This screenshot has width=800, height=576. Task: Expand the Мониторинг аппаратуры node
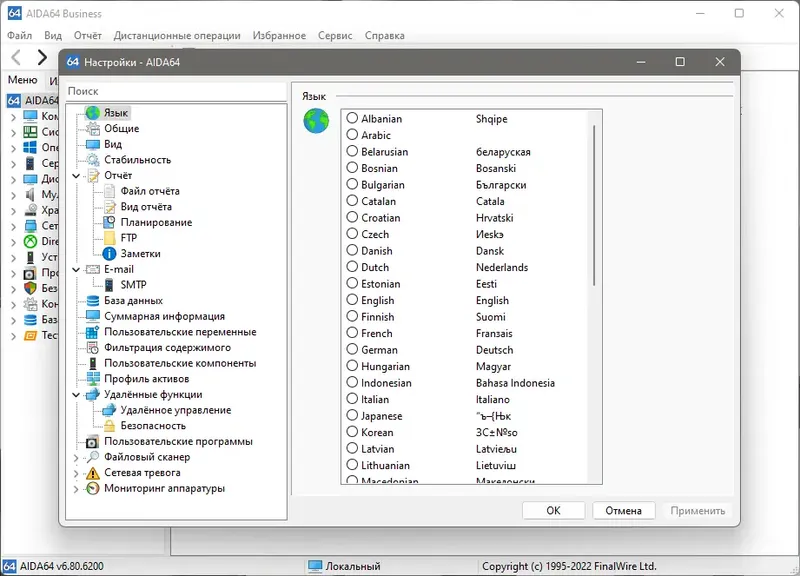[76, 489]
